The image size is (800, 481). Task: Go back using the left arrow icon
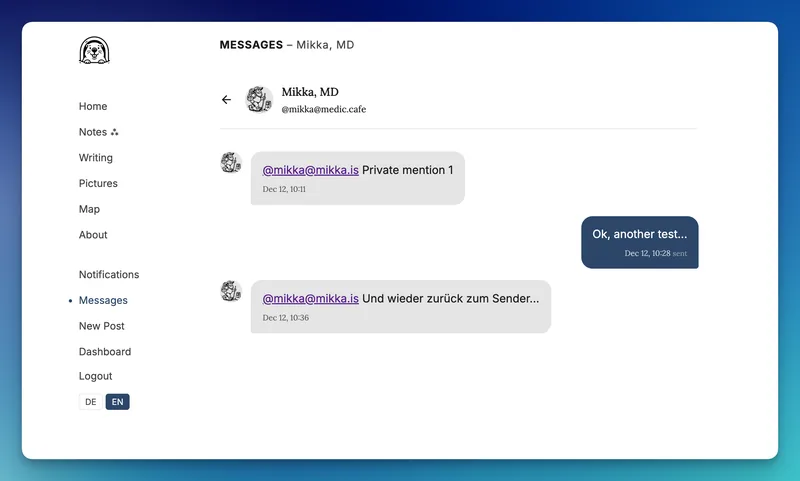[226, 100]
